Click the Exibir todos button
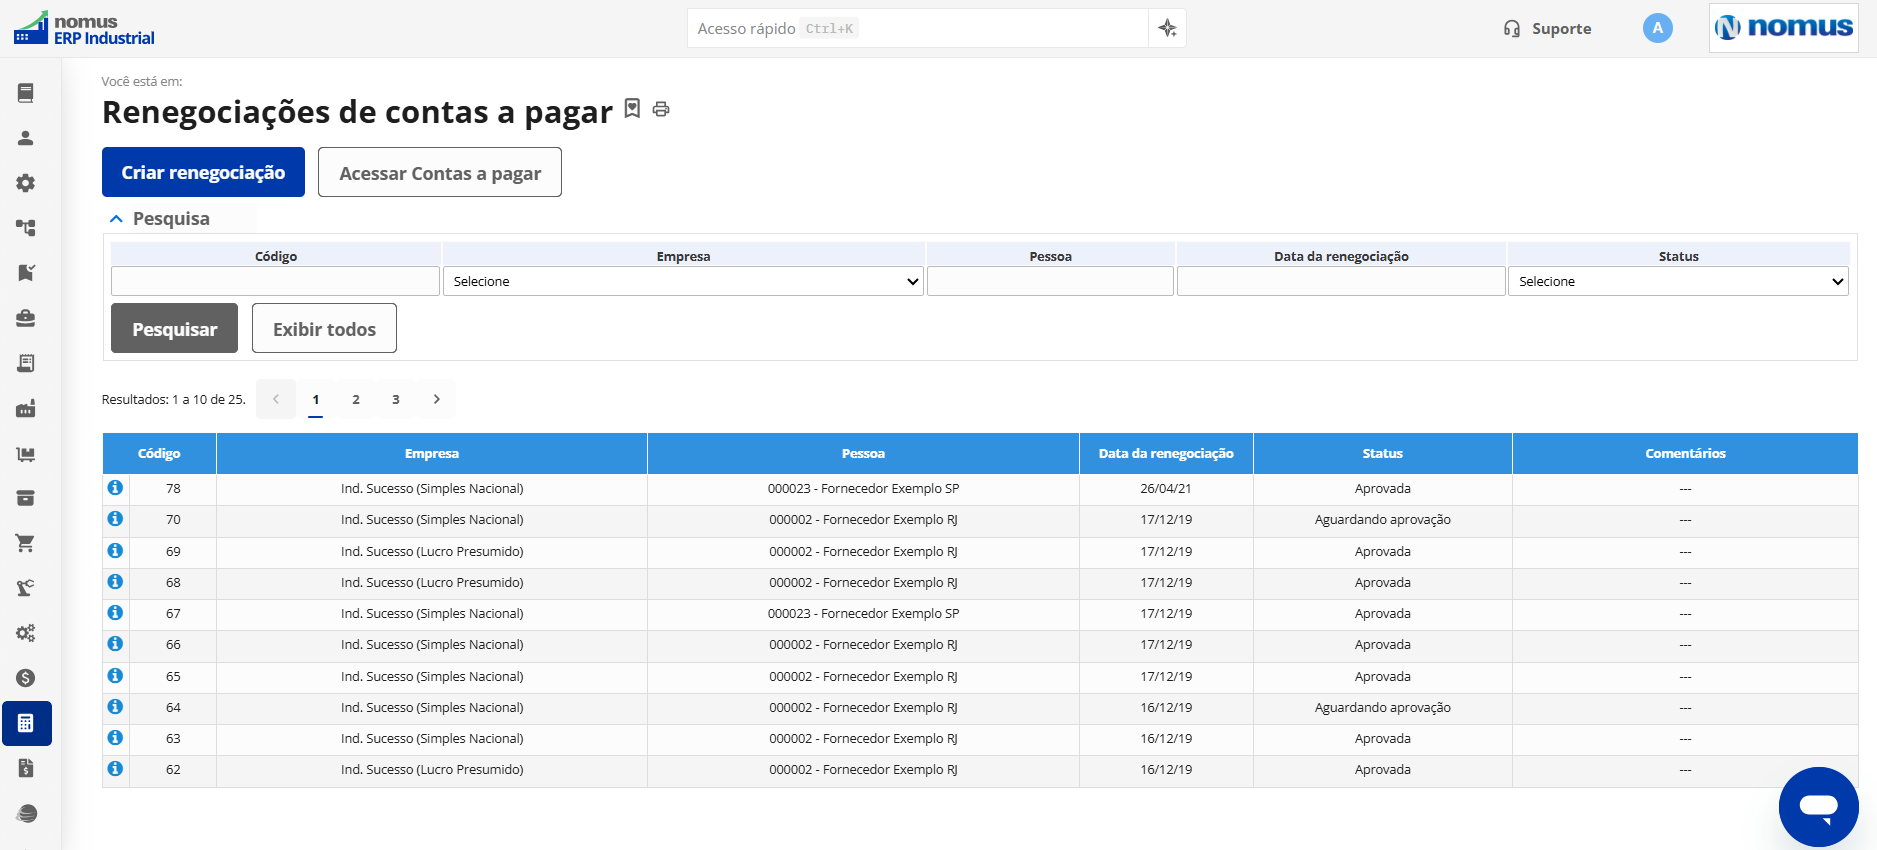 (x=324, y=328)
